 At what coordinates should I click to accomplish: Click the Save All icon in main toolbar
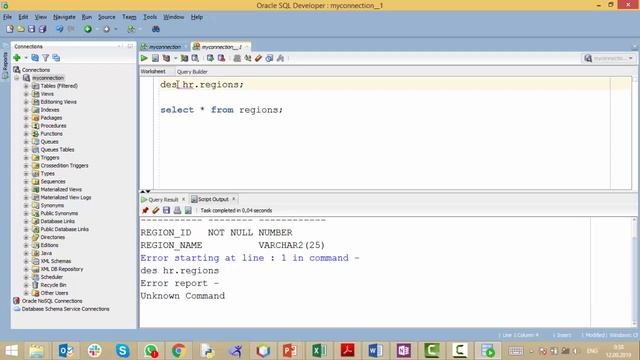point(42,29)
